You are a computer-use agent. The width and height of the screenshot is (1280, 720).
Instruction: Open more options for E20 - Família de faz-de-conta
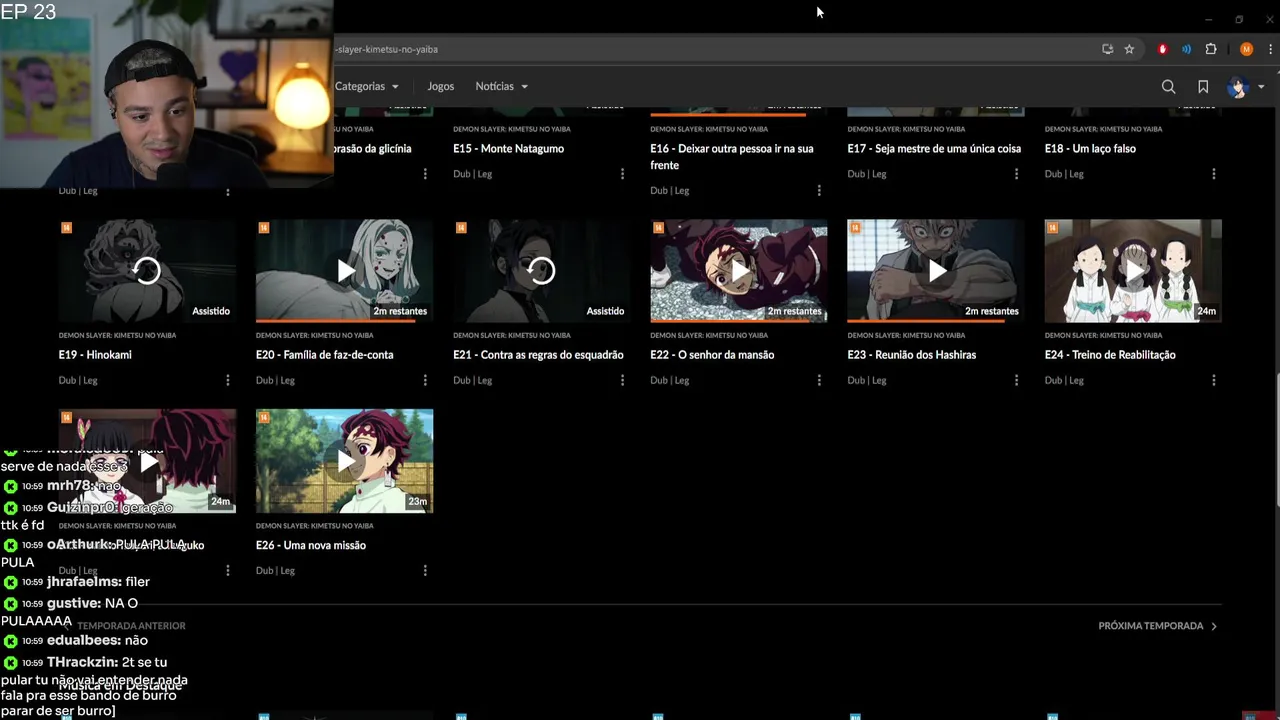[x=425, y=380]
